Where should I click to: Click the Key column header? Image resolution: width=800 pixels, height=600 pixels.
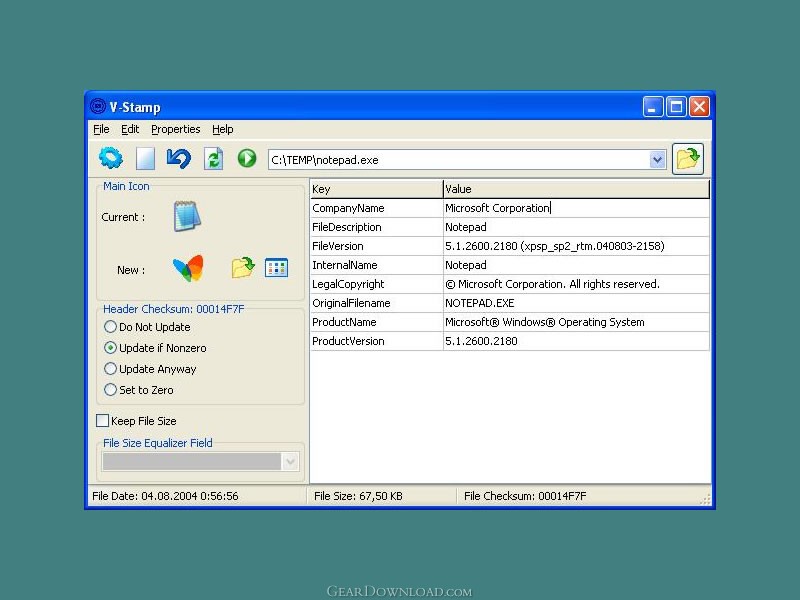(377, 189)
